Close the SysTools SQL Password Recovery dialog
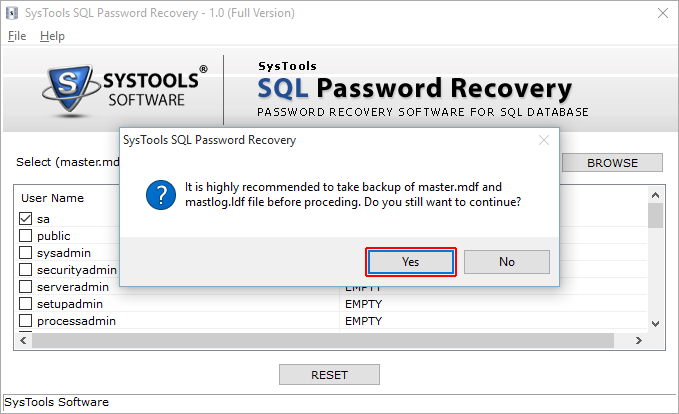 coord(544,140)
